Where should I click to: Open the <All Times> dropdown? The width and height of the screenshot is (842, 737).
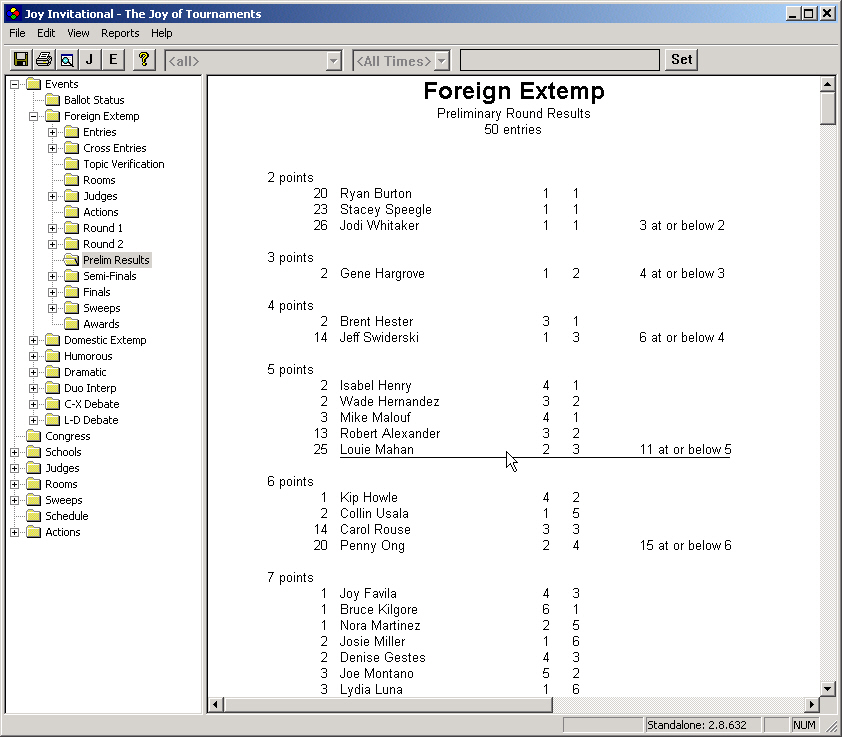click(x=441, y=61)
